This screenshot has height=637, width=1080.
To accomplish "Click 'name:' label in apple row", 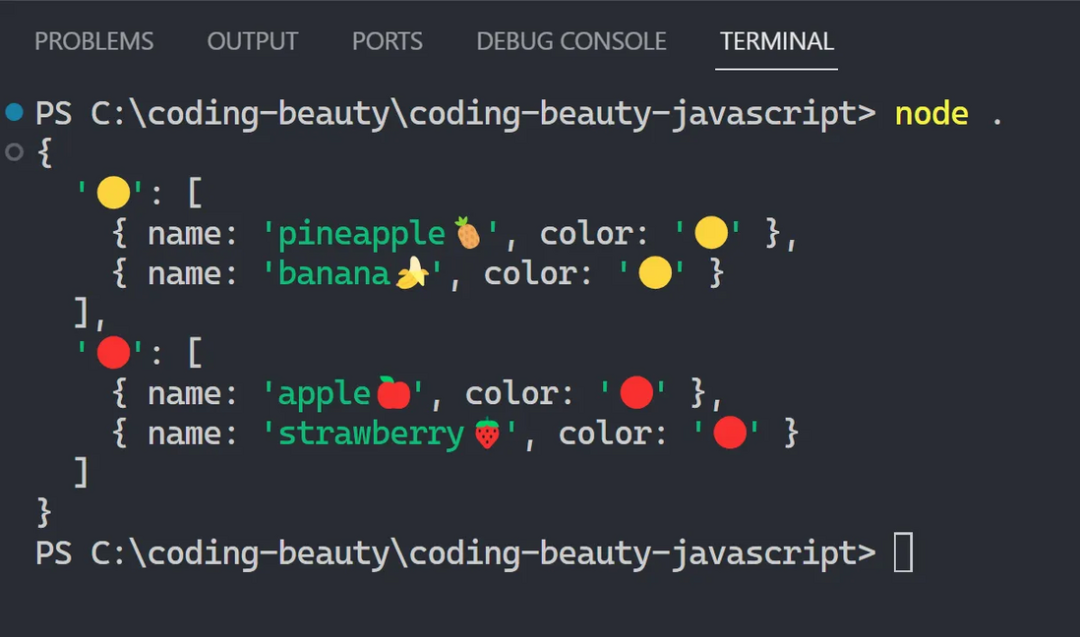I will [192, 394].
